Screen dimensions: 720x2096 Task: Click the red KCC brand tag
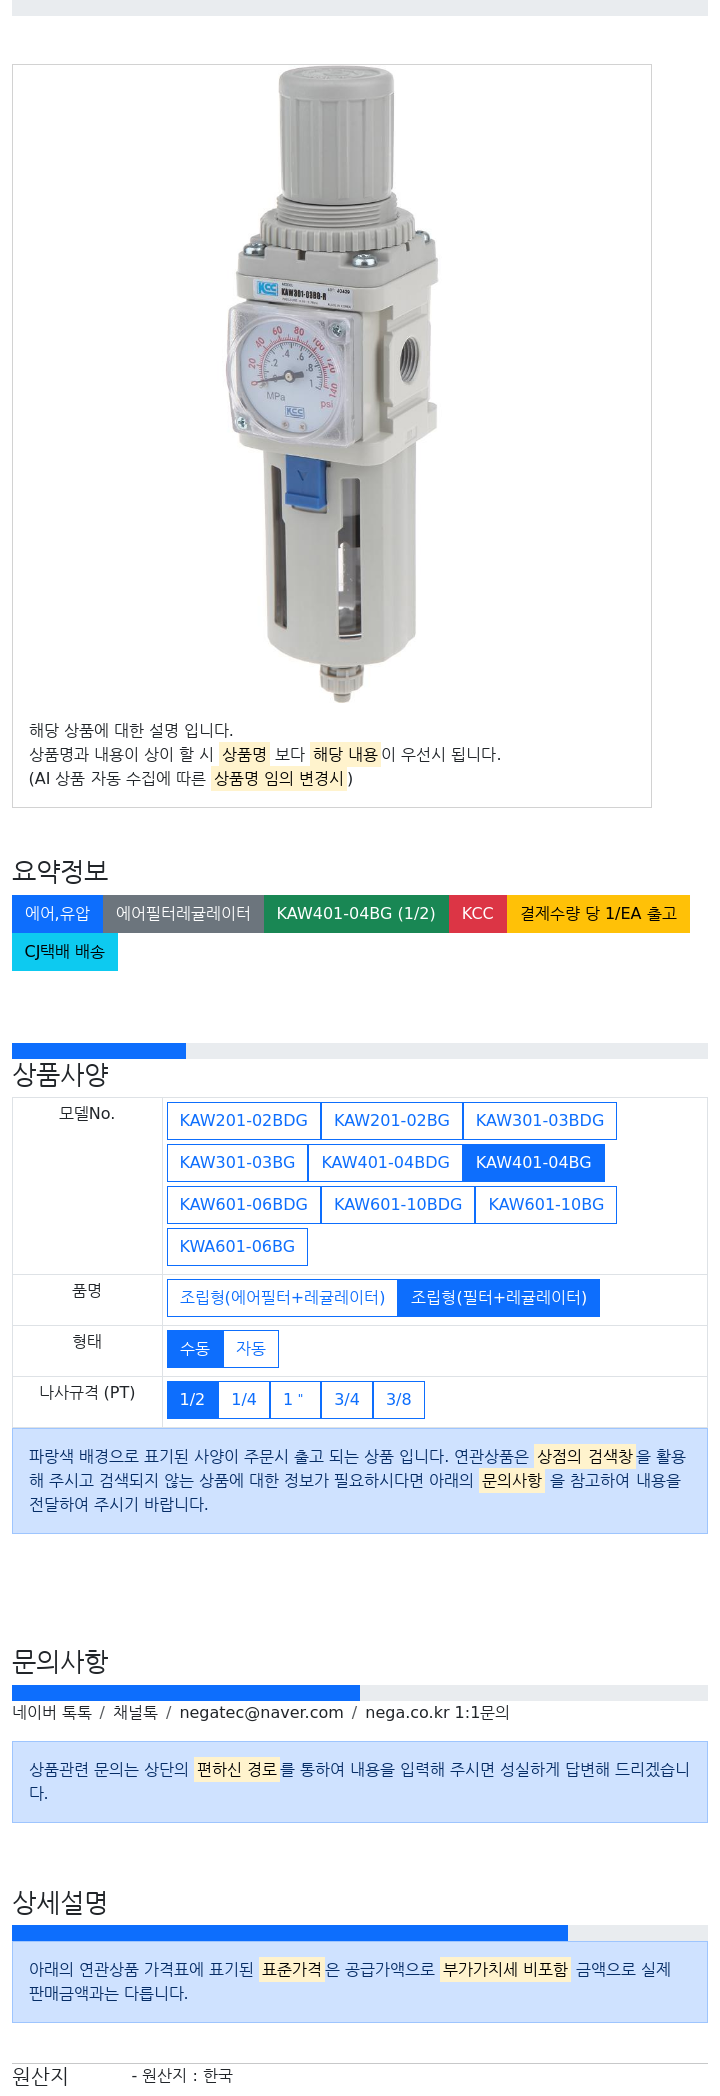478,914
